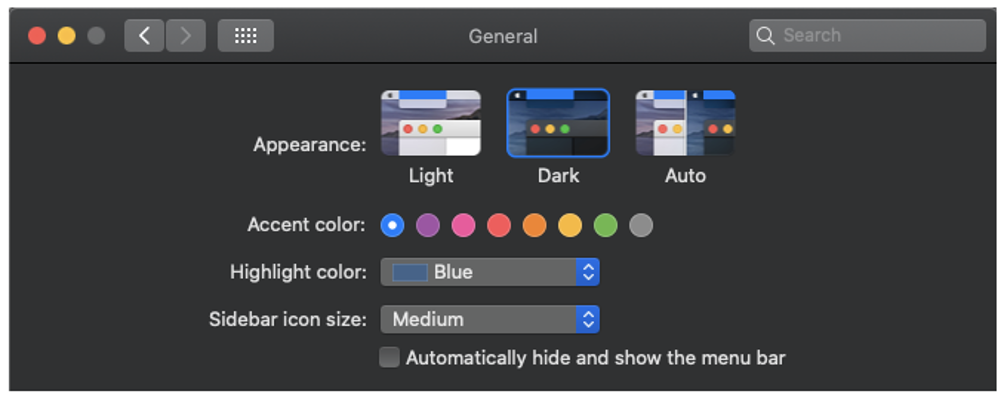
Task: Select the purple accent color
Action: [428, 225]
